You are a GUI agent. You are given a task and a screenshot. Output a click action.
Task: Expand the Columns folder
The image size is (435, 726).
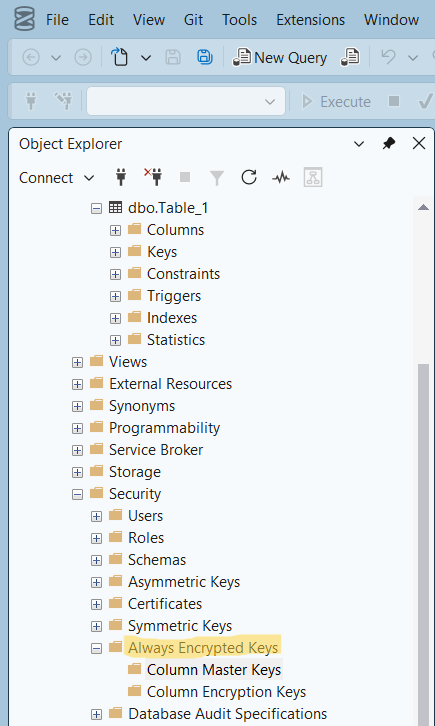coord(115,231)
